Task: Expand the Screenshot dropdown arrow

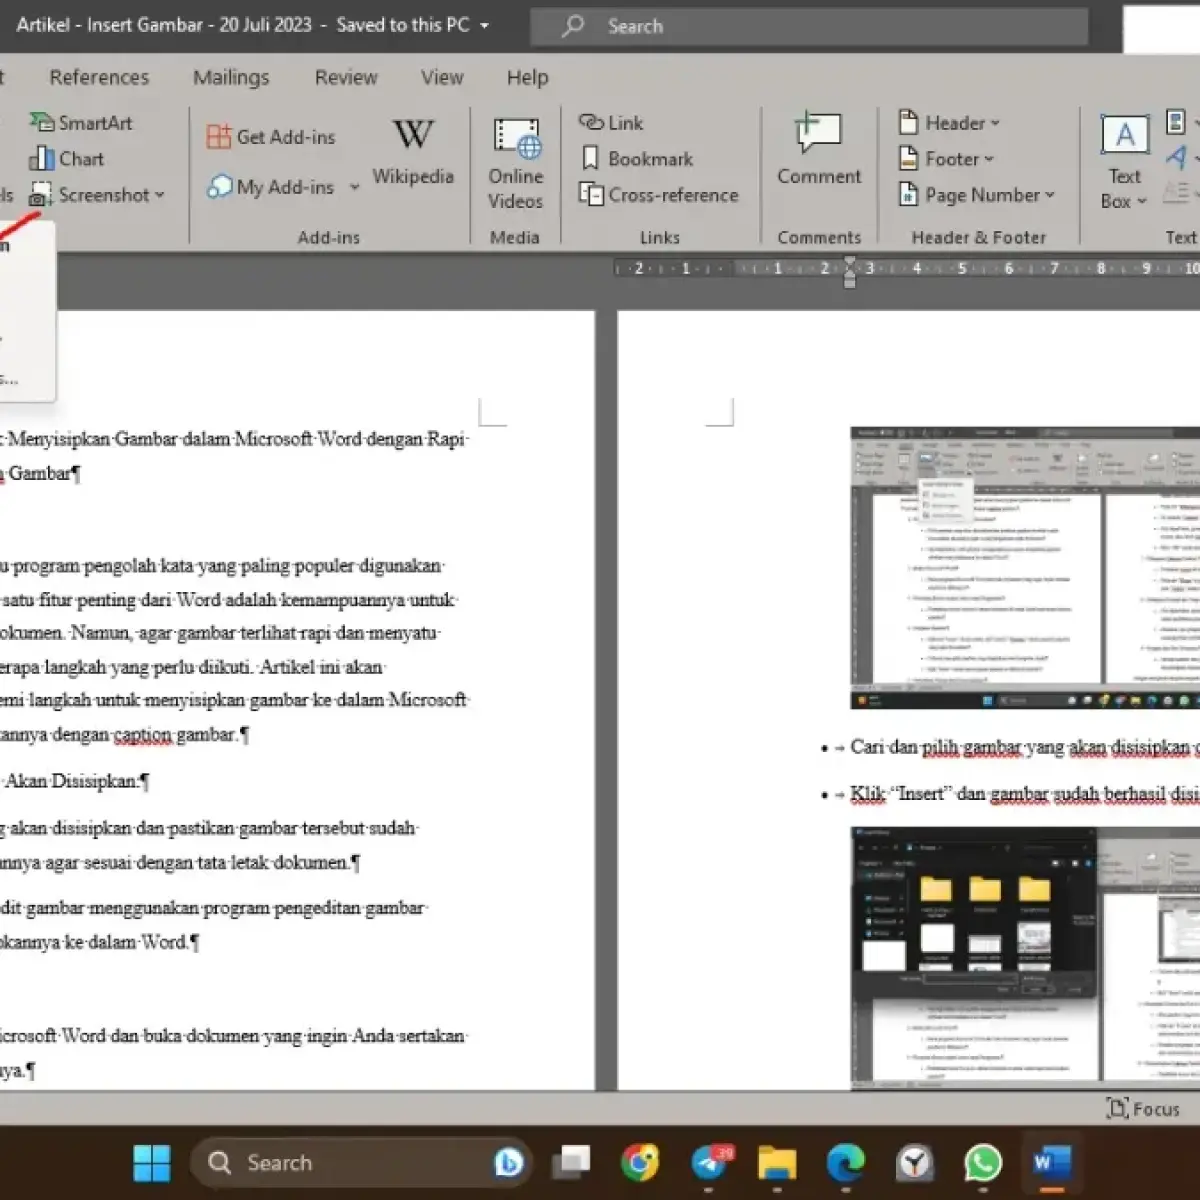Action: [160, 195]
